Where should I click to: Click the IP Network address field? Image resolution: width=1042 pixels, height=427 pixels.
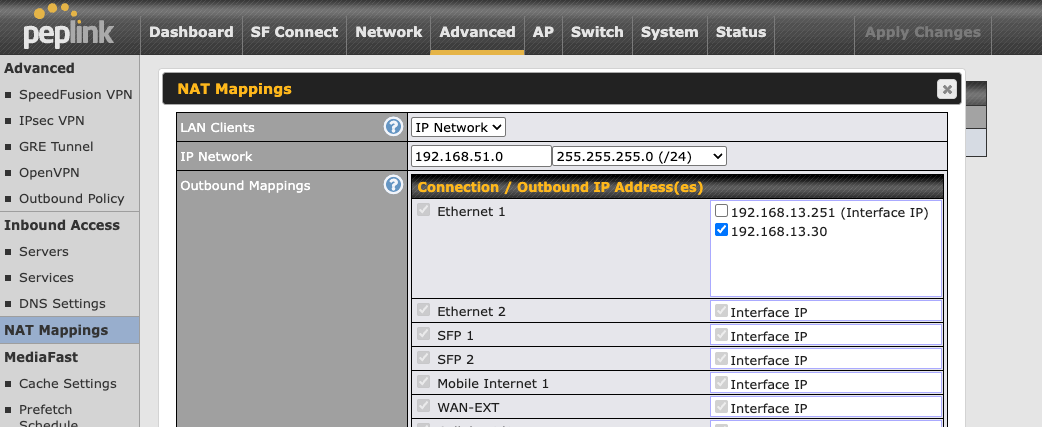481,156
